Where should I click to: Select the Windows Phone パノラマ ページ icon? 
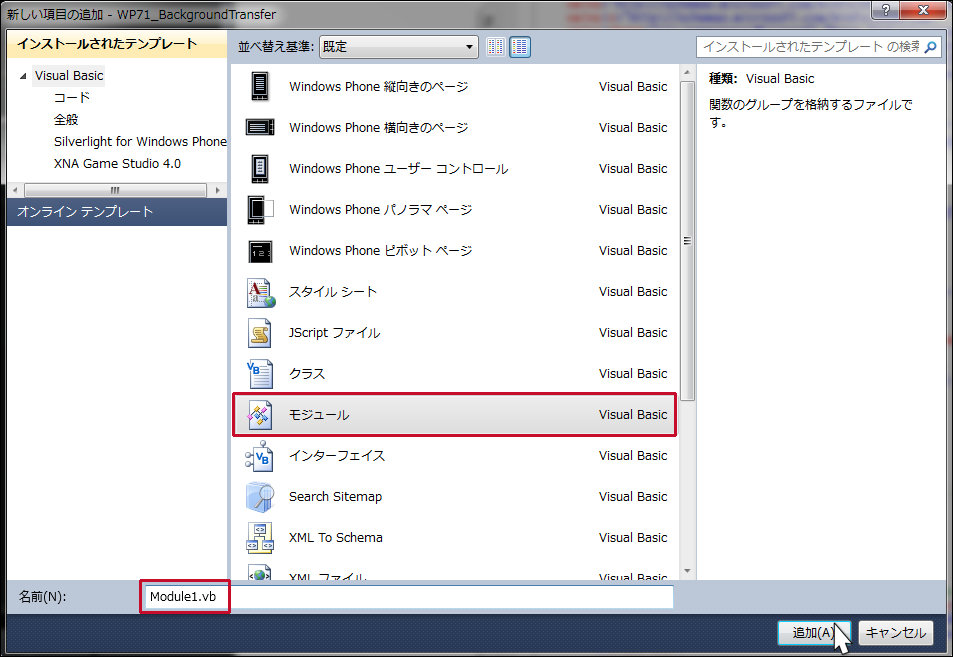coord(260,210)
